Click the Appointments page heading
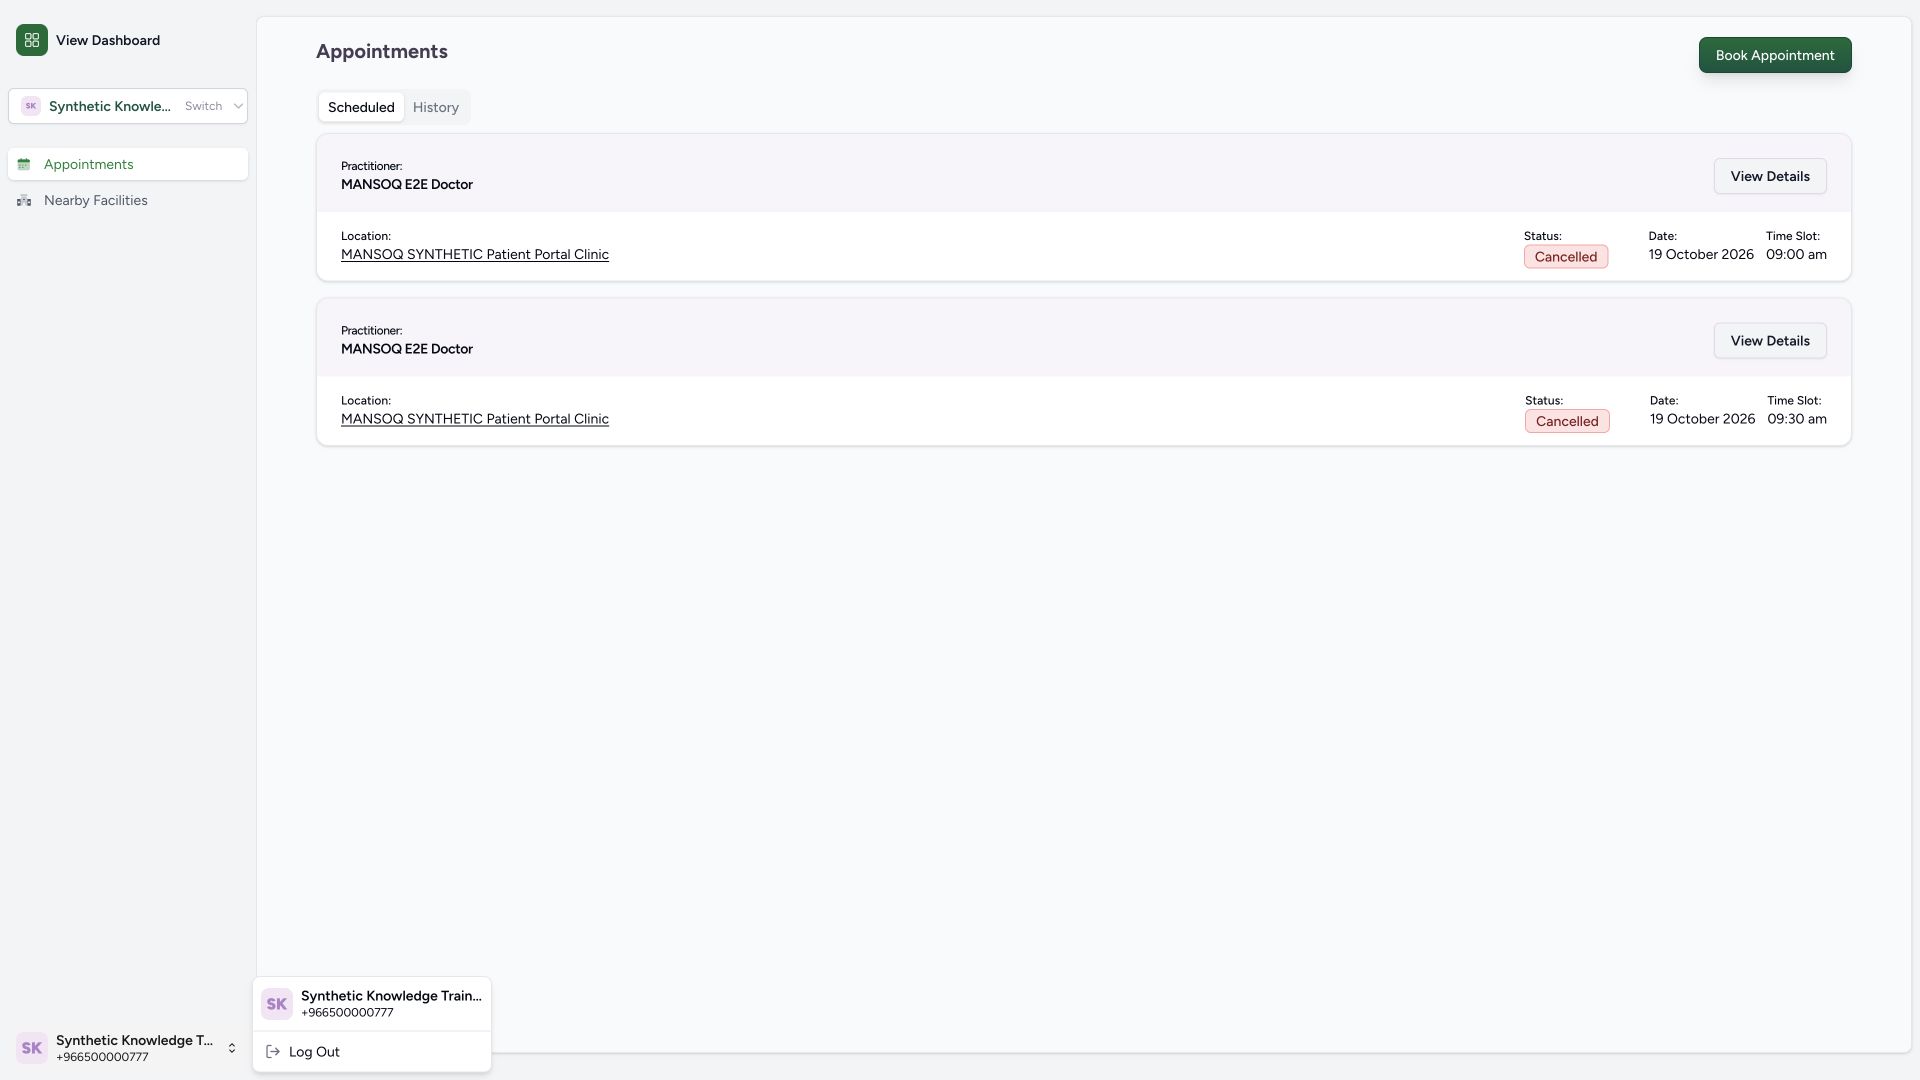The image size is (1920, 1080). (382, 52)
